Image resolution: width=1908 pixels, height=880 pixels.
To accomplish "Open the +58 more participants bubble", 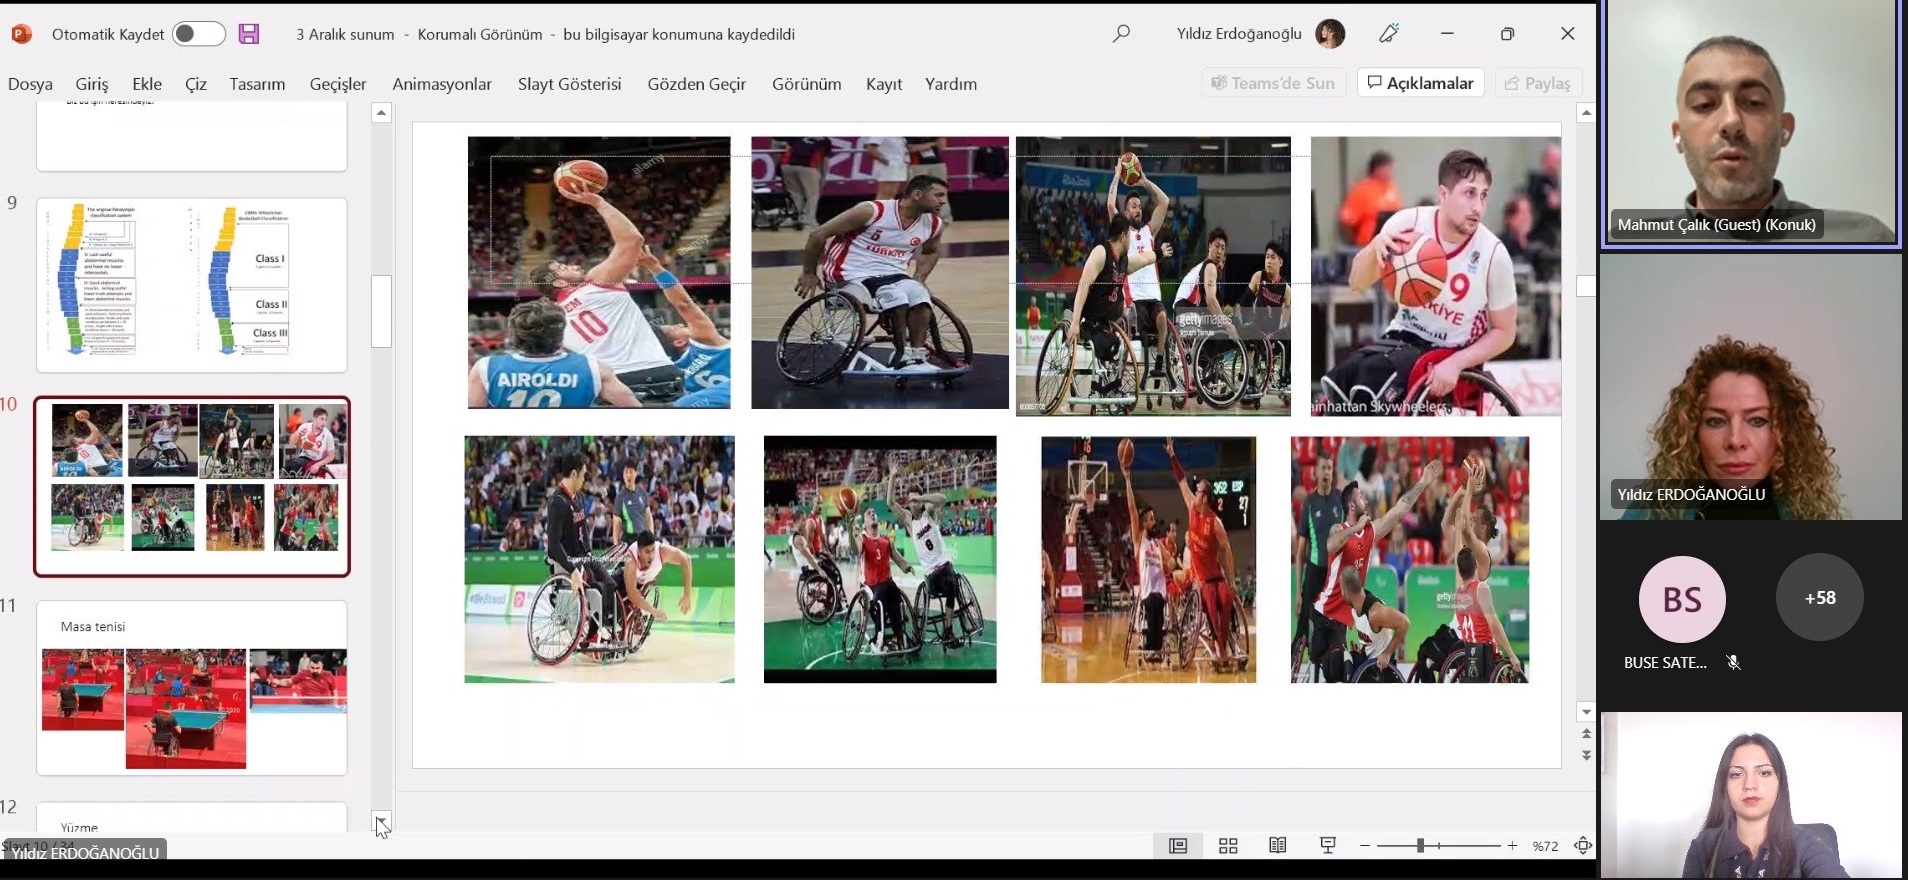I will point(1819,597).
